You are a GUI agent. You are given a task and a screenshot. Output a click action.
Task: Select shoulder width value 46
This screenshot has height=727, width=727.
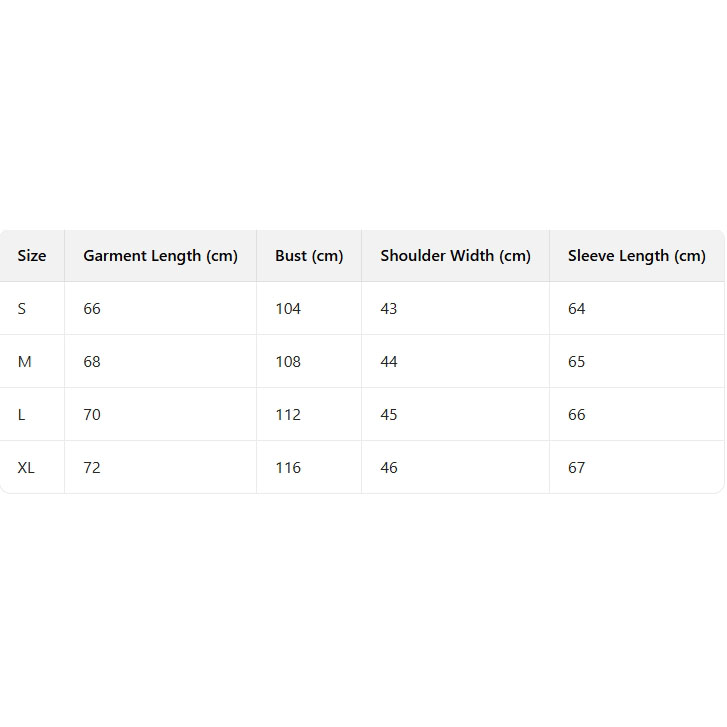point(389,468)
